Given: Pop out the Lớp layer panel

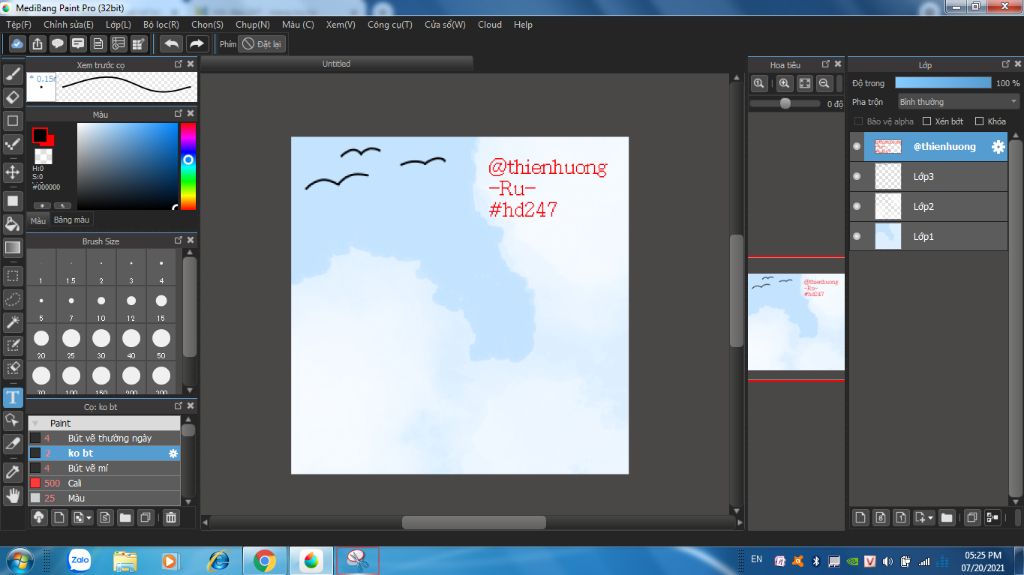Looking at the screenshot, I should (x=1006, y=64).
